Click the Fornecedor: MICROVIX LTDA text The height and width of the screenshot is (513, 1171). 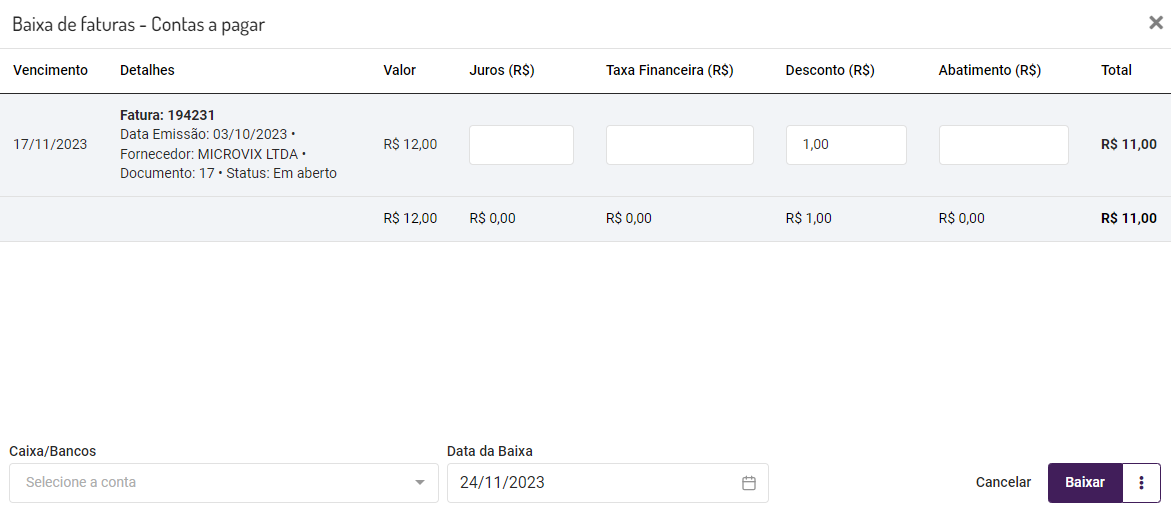coord(209,154)
